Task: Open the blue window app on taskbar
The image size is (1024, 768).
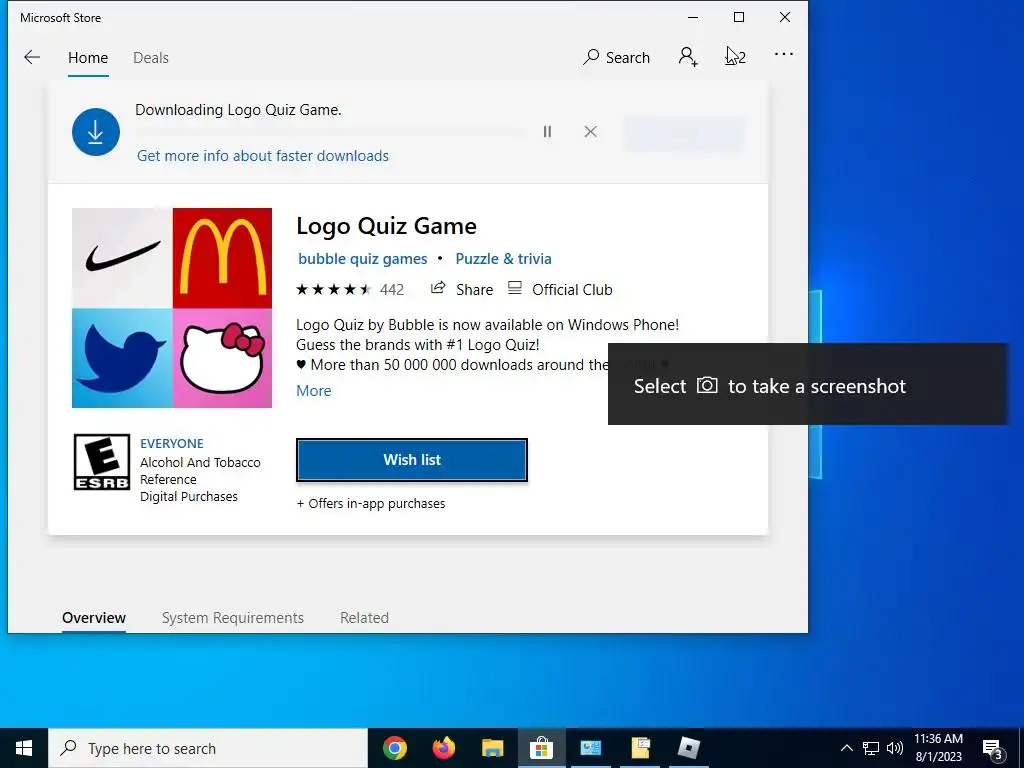Action: click(590, 748)
